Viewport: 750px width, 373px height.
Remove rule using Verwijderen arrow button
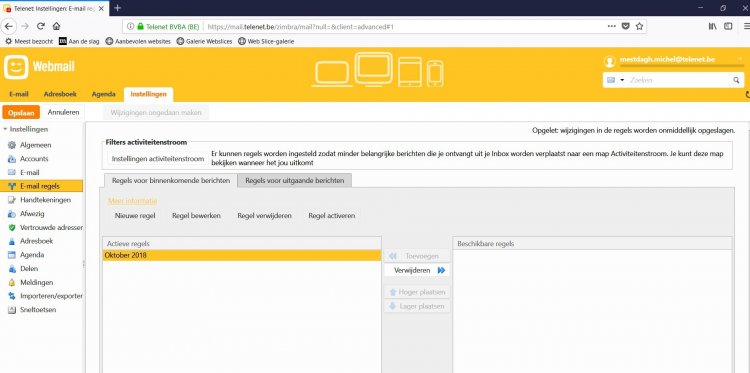[417, 270]
